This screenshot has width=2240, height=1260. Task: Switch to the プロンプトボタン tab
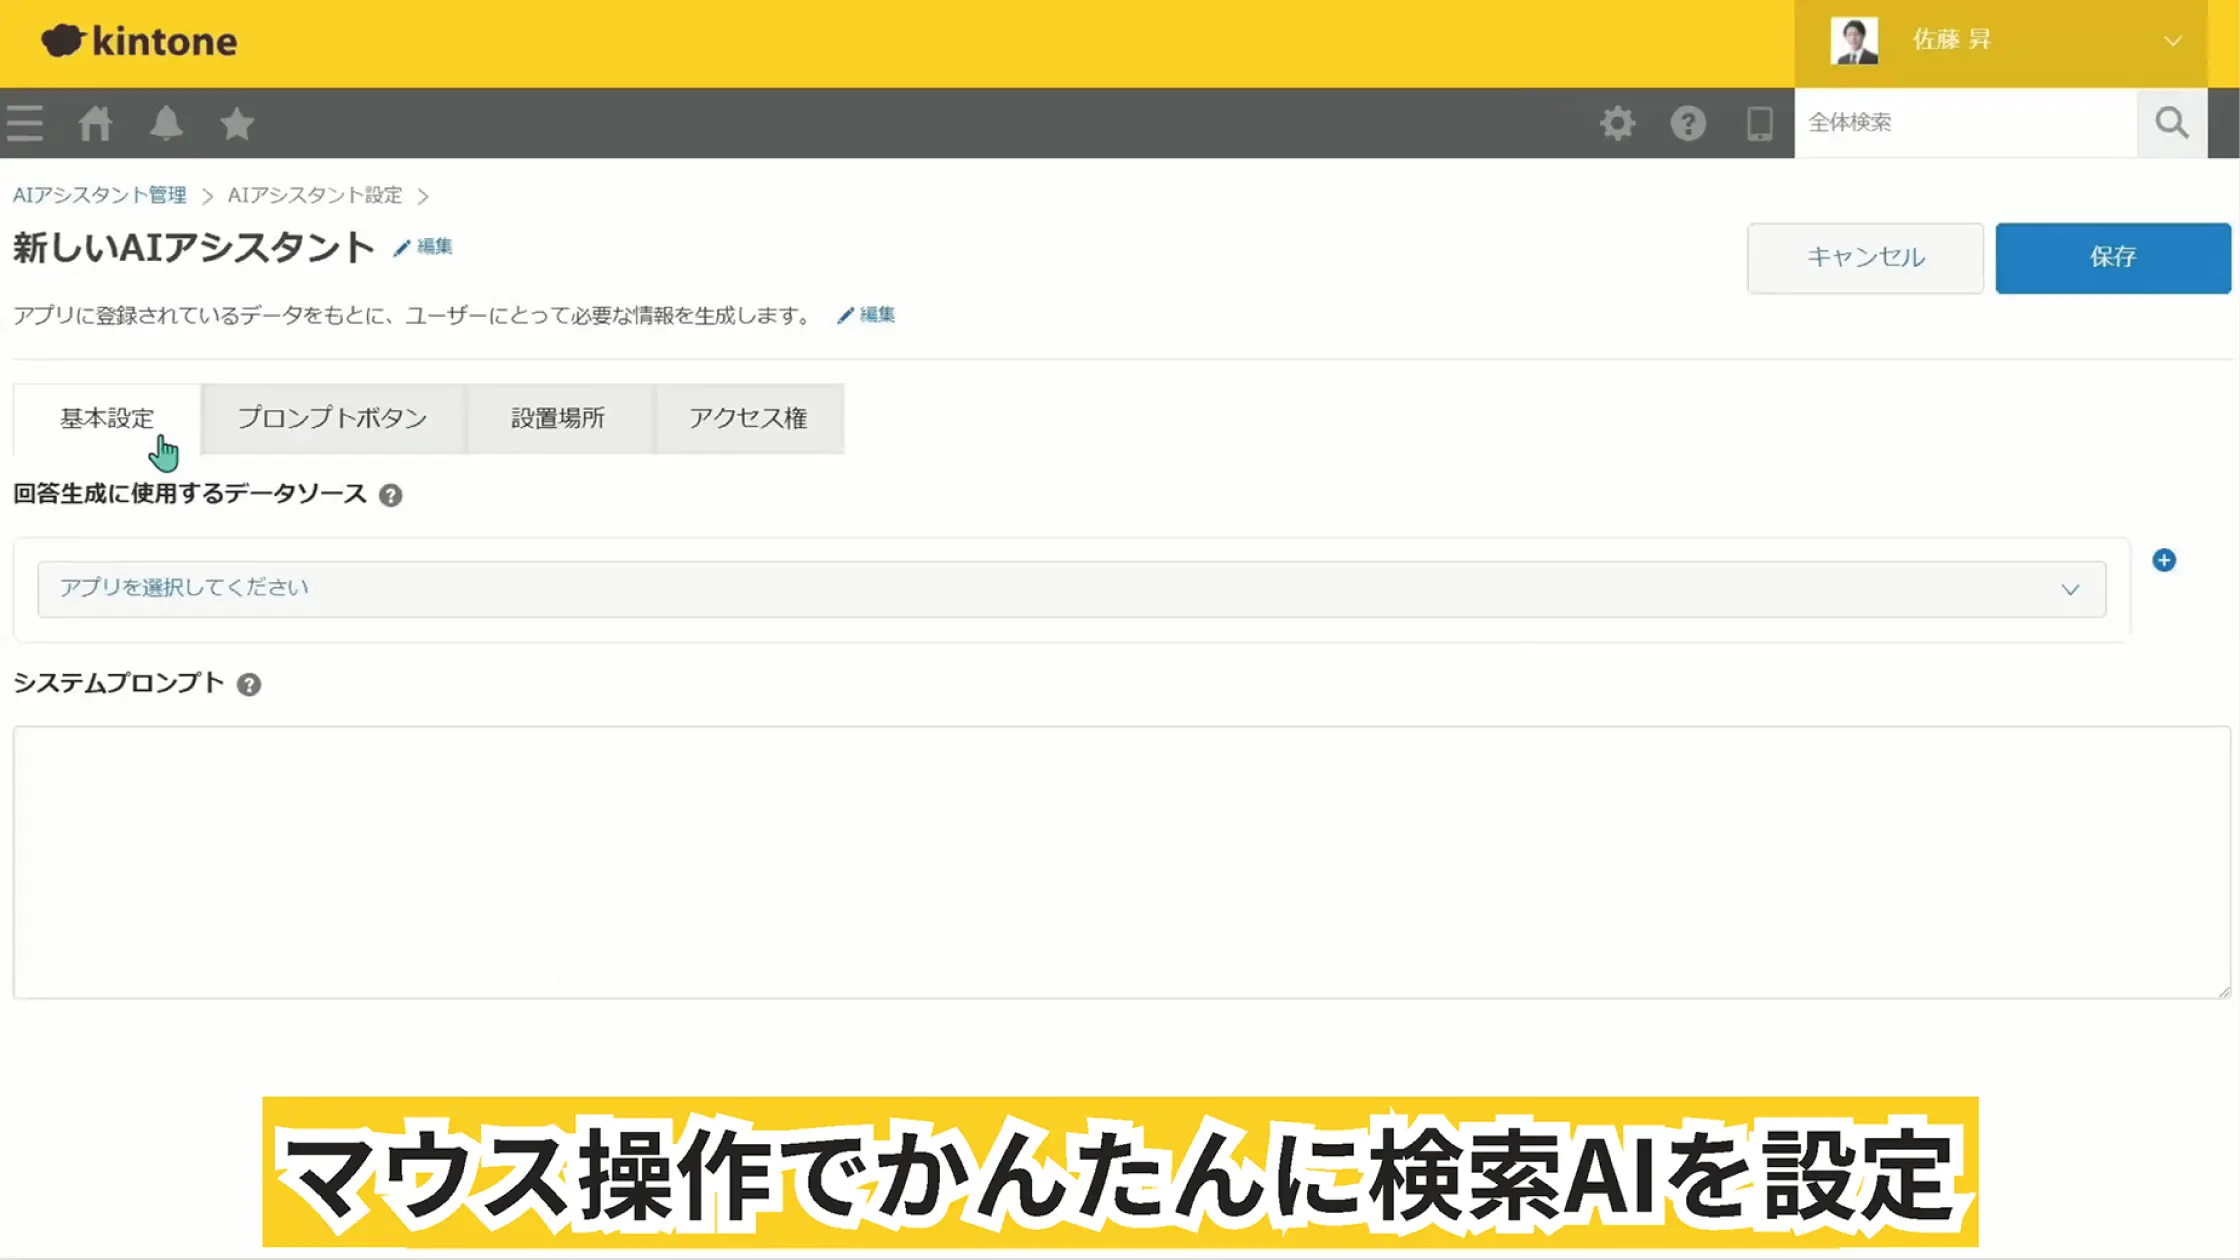pyautogui.click(x=332, y=418)
